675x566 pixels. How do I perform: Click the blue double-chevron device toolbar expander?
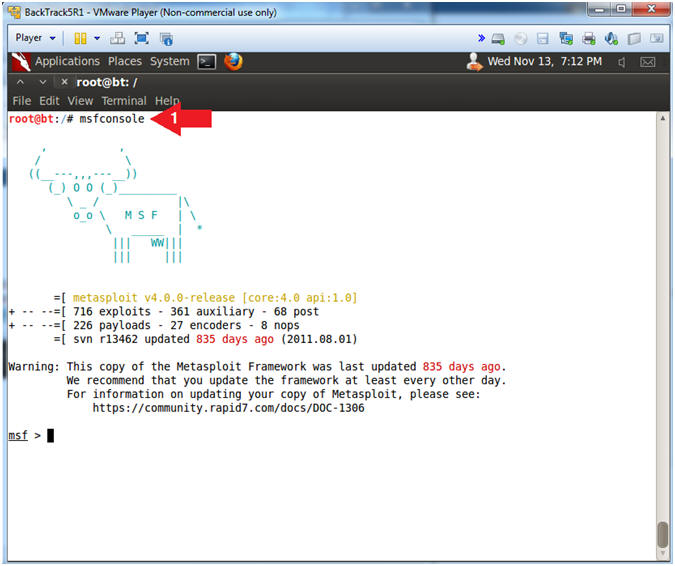[x=481, y=38]
